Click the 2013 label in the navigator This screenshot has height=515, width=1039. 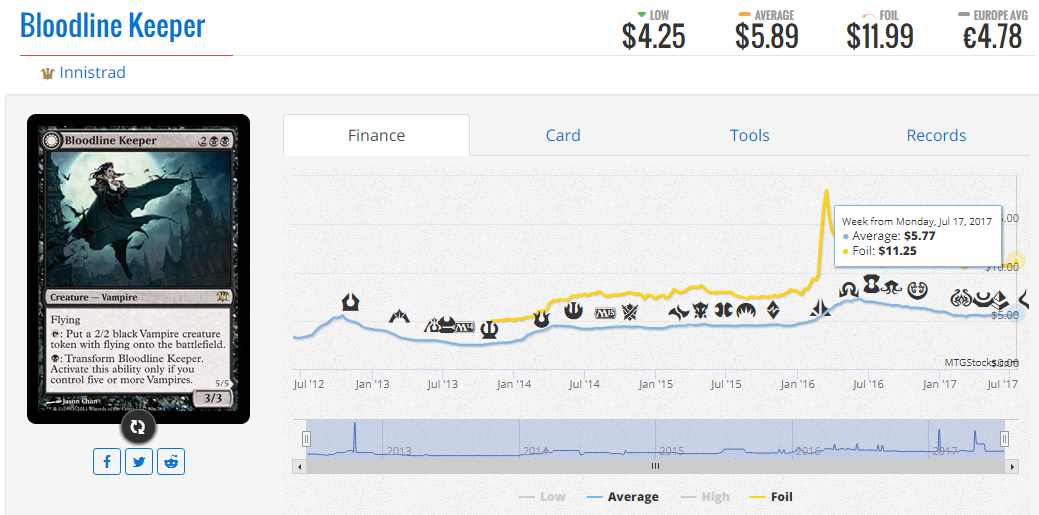click(x=400, y=451)
